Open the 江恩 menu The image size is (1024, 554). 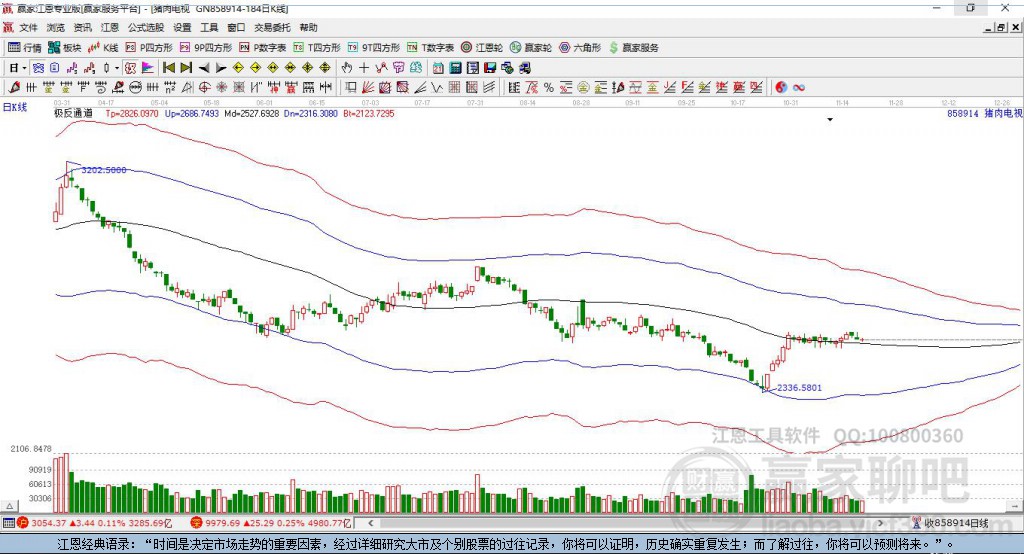point(110,27)
